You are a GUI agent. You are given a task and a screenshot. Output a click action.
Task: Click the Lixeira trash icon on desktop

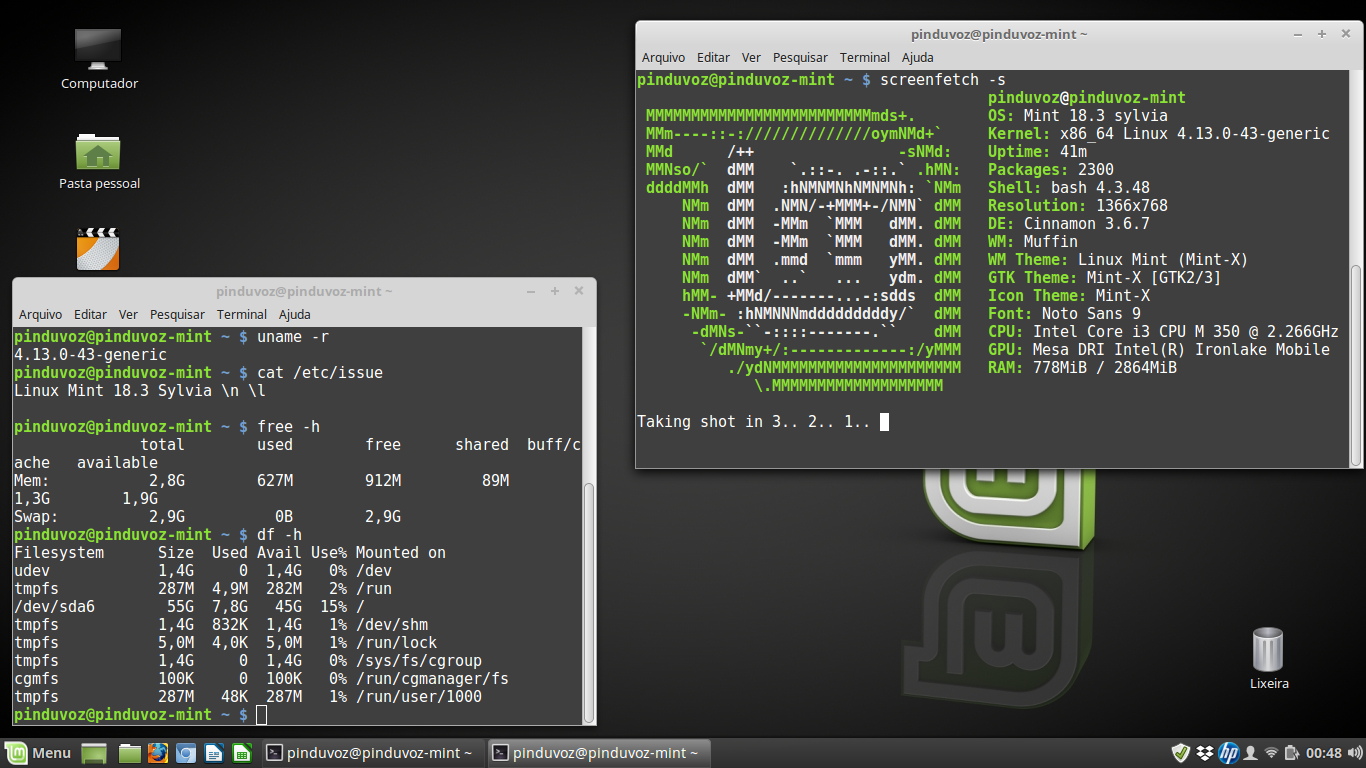(x=1269, y=658)
